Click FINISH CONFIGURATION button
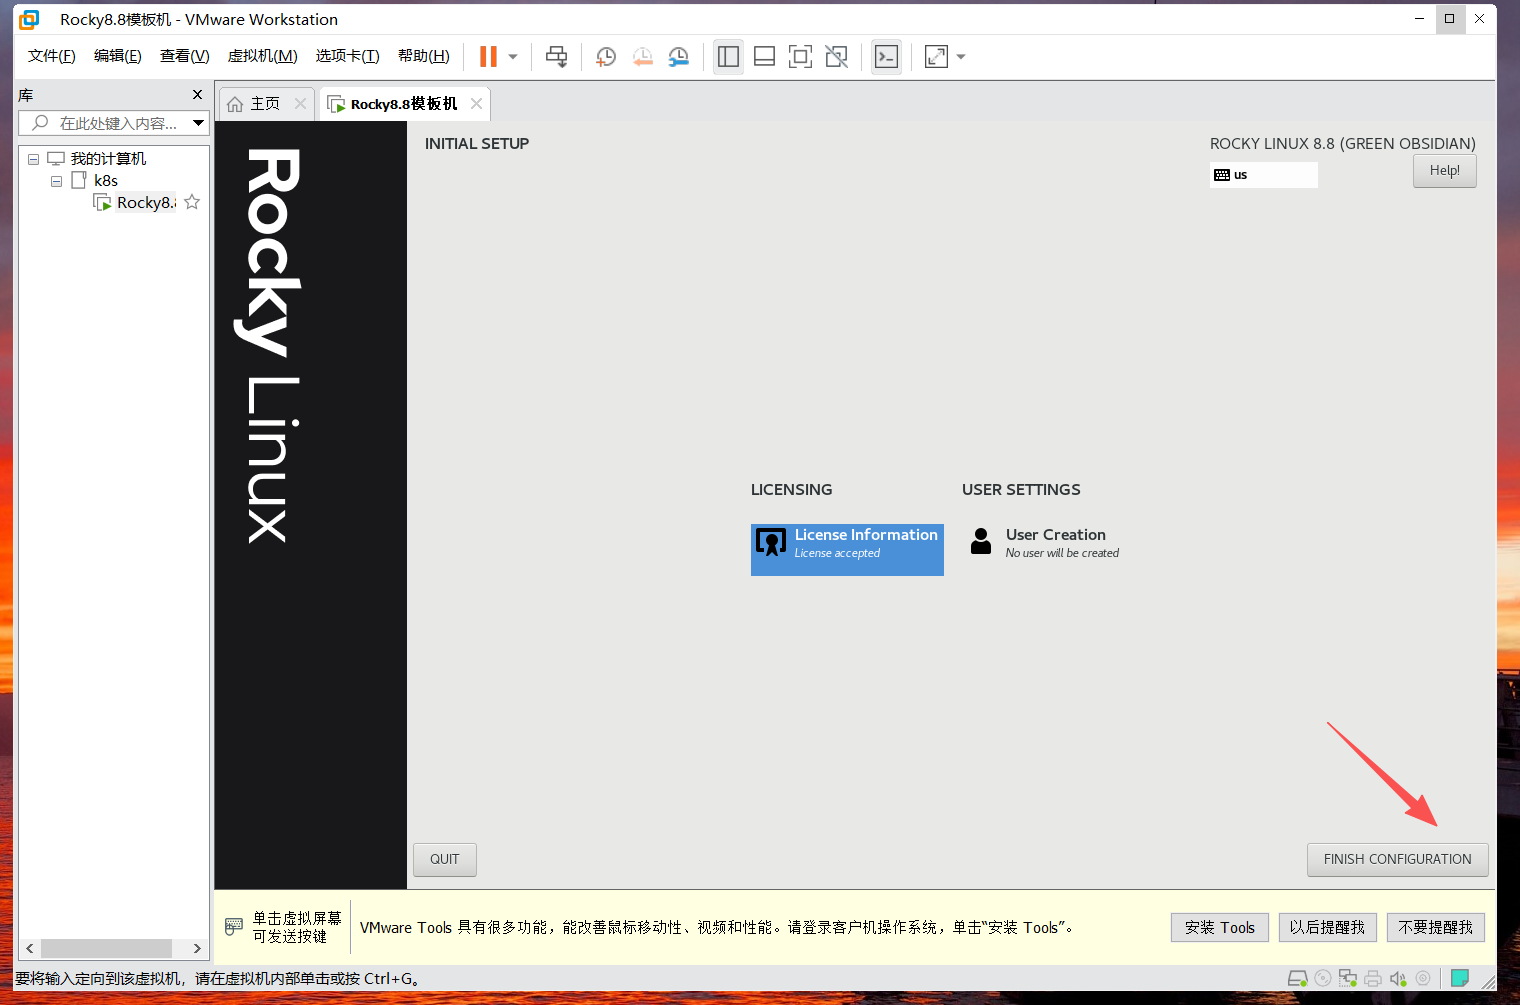 pos(1398,860)
